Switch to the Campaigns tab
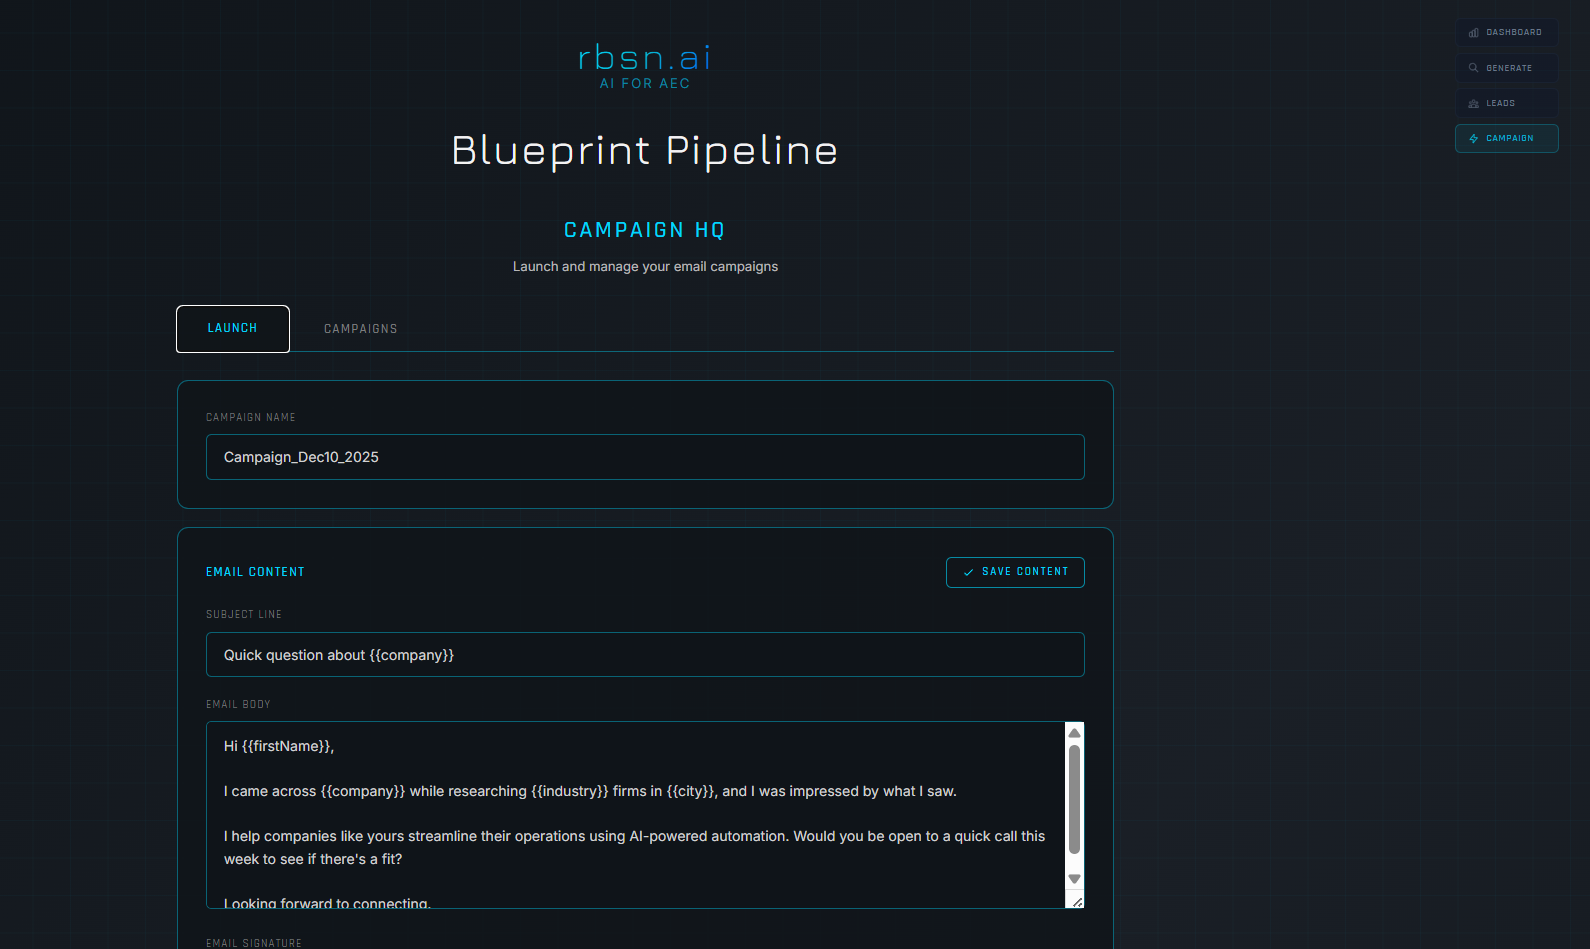This screenshot has width=1590, height=949. (361, 329)
